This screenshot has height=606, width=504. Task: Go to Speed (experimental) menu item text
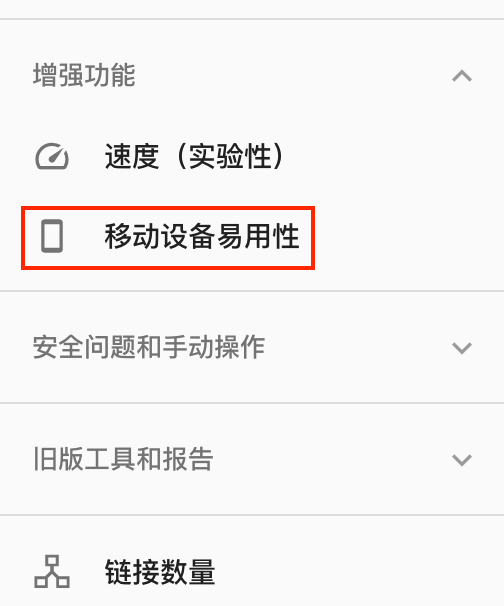pyautogui.click(x=194, y=157)
